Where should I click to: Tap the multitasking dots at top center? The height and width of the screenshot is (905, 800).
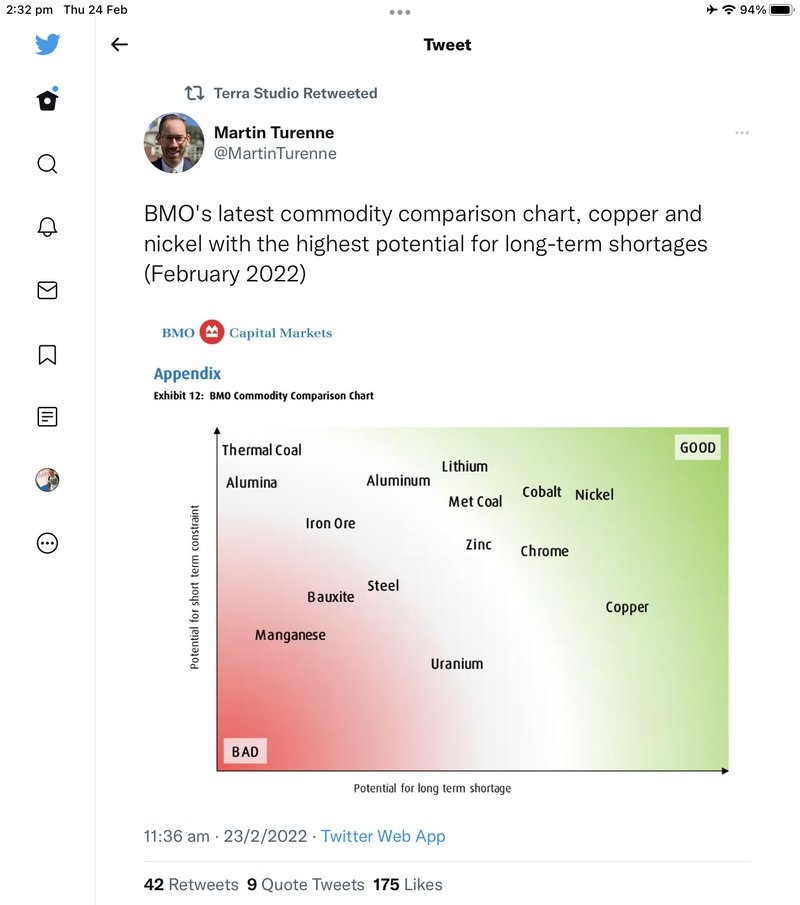click(399, 12)
